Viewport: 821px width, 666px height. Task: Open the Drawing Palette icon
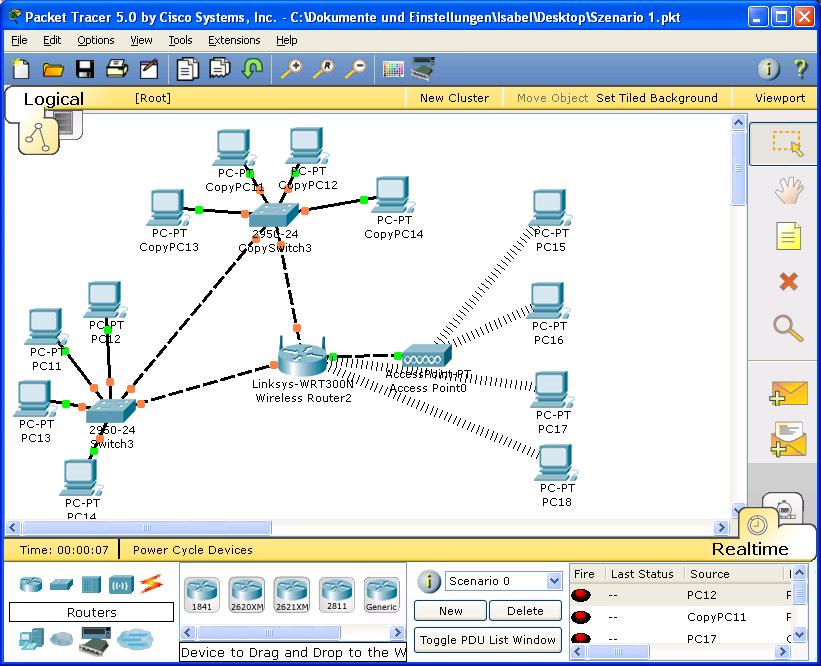(393, 69)
